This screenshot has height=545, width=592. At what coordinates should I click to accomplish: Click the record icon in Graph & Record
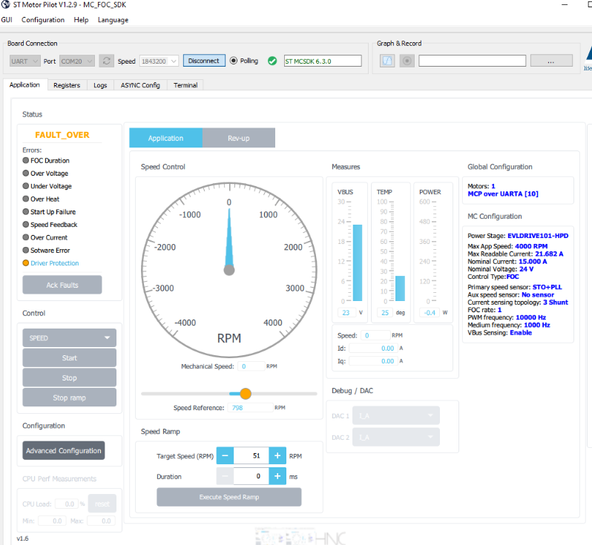407,61
